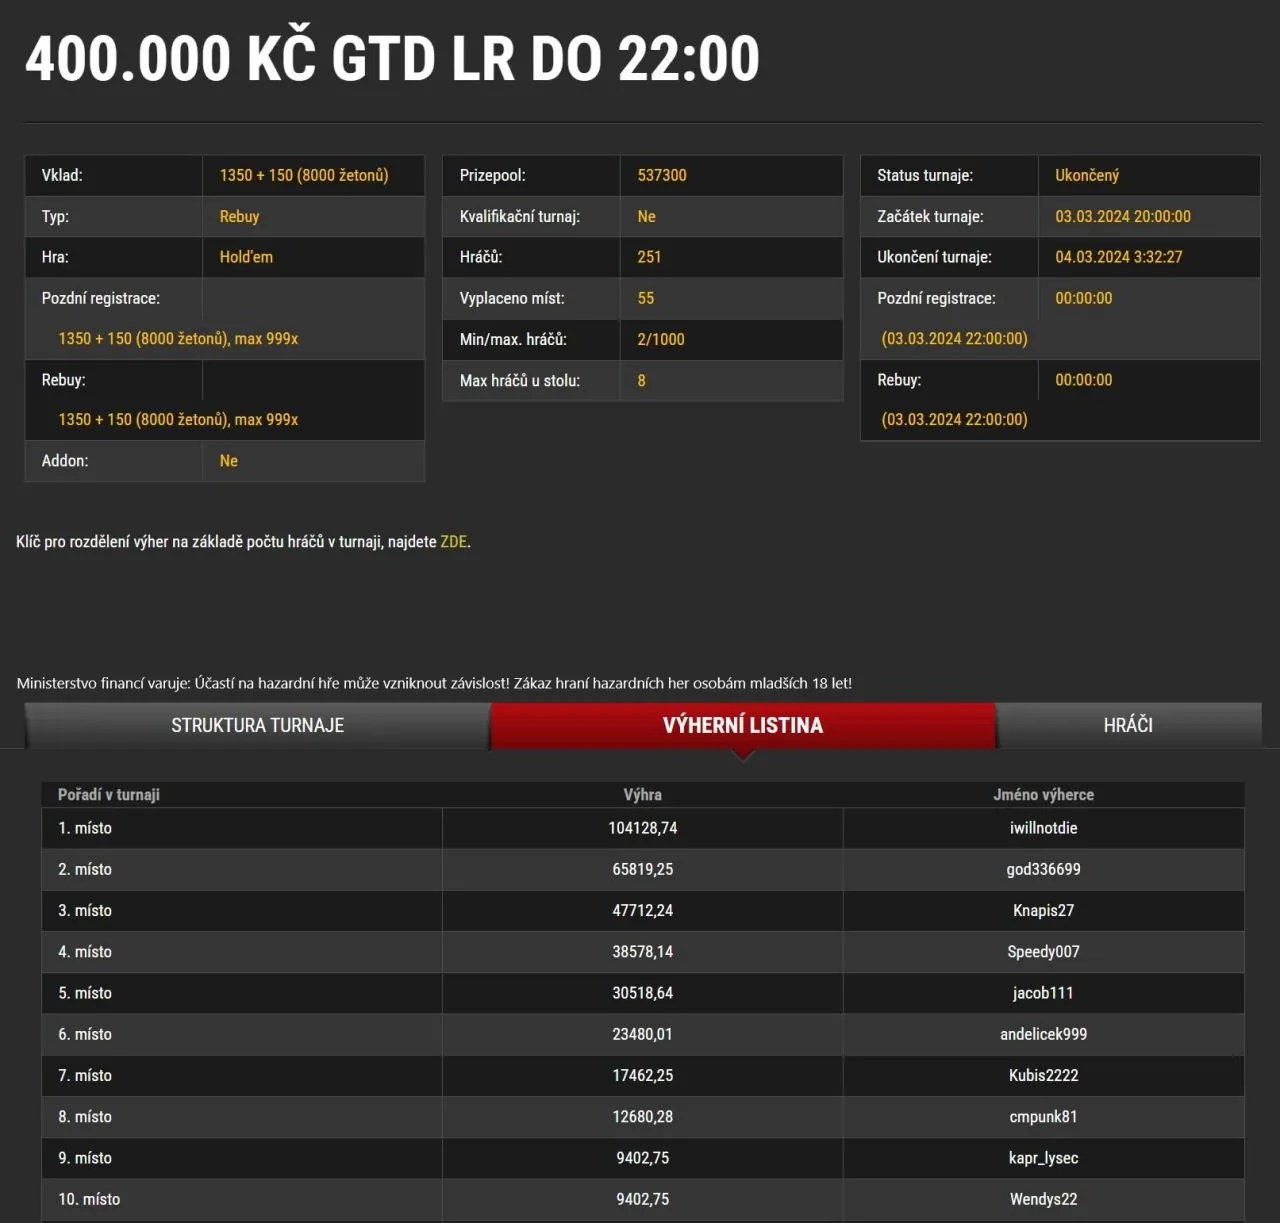Click the Hráčů value 251

[x=649, y=257]
